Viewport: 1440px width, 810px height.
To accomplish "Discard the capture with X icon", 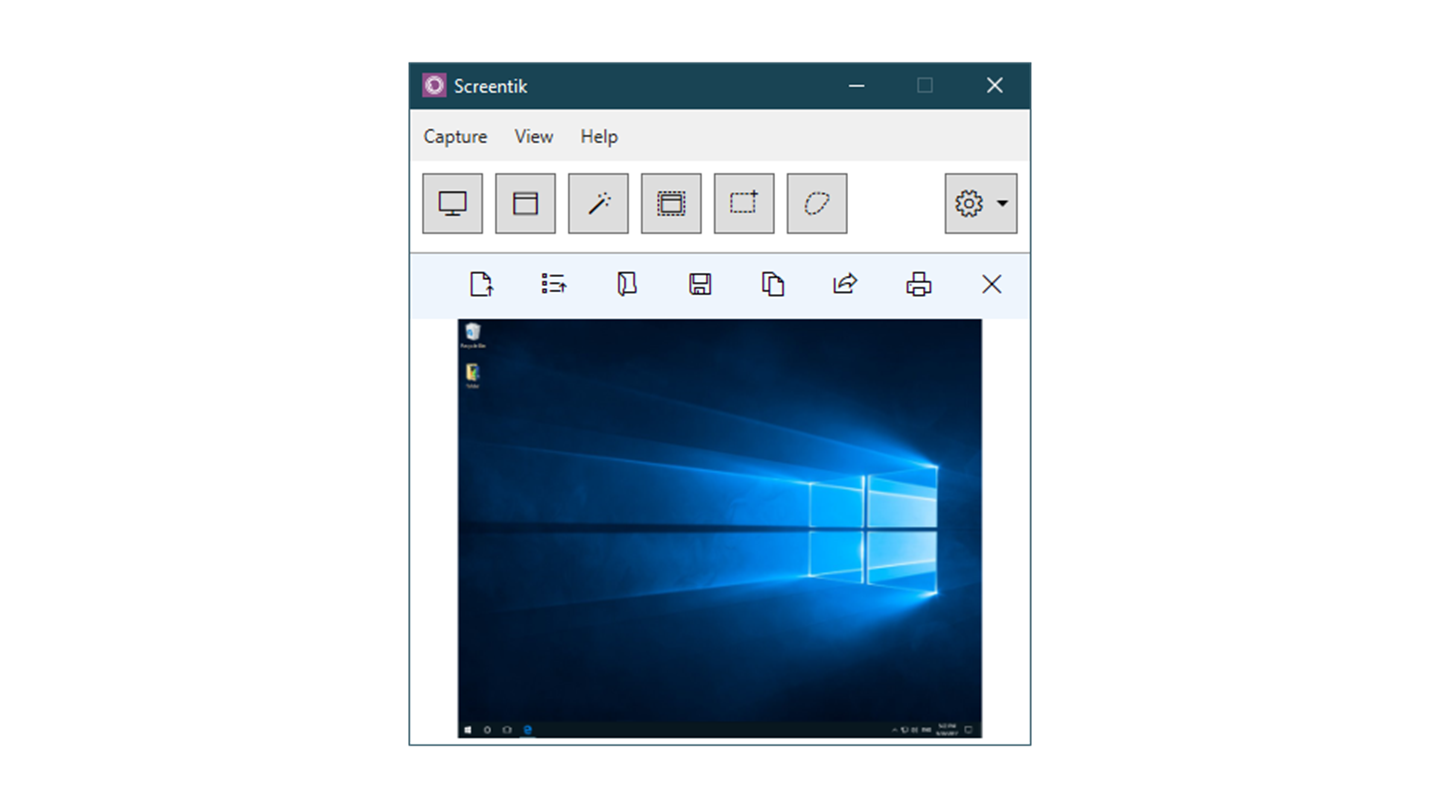I will [992, 285].
